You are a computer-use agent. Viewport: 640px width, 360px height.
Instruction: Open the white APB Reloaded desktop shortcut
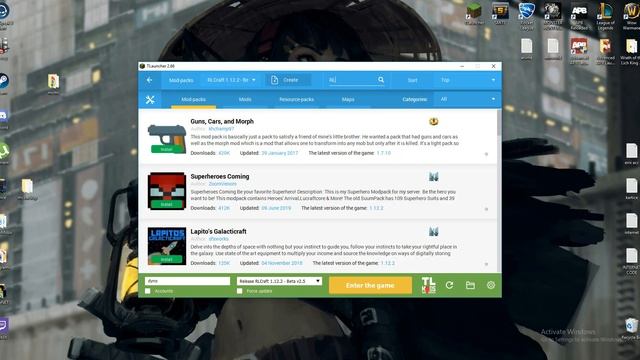coord(579,16)
